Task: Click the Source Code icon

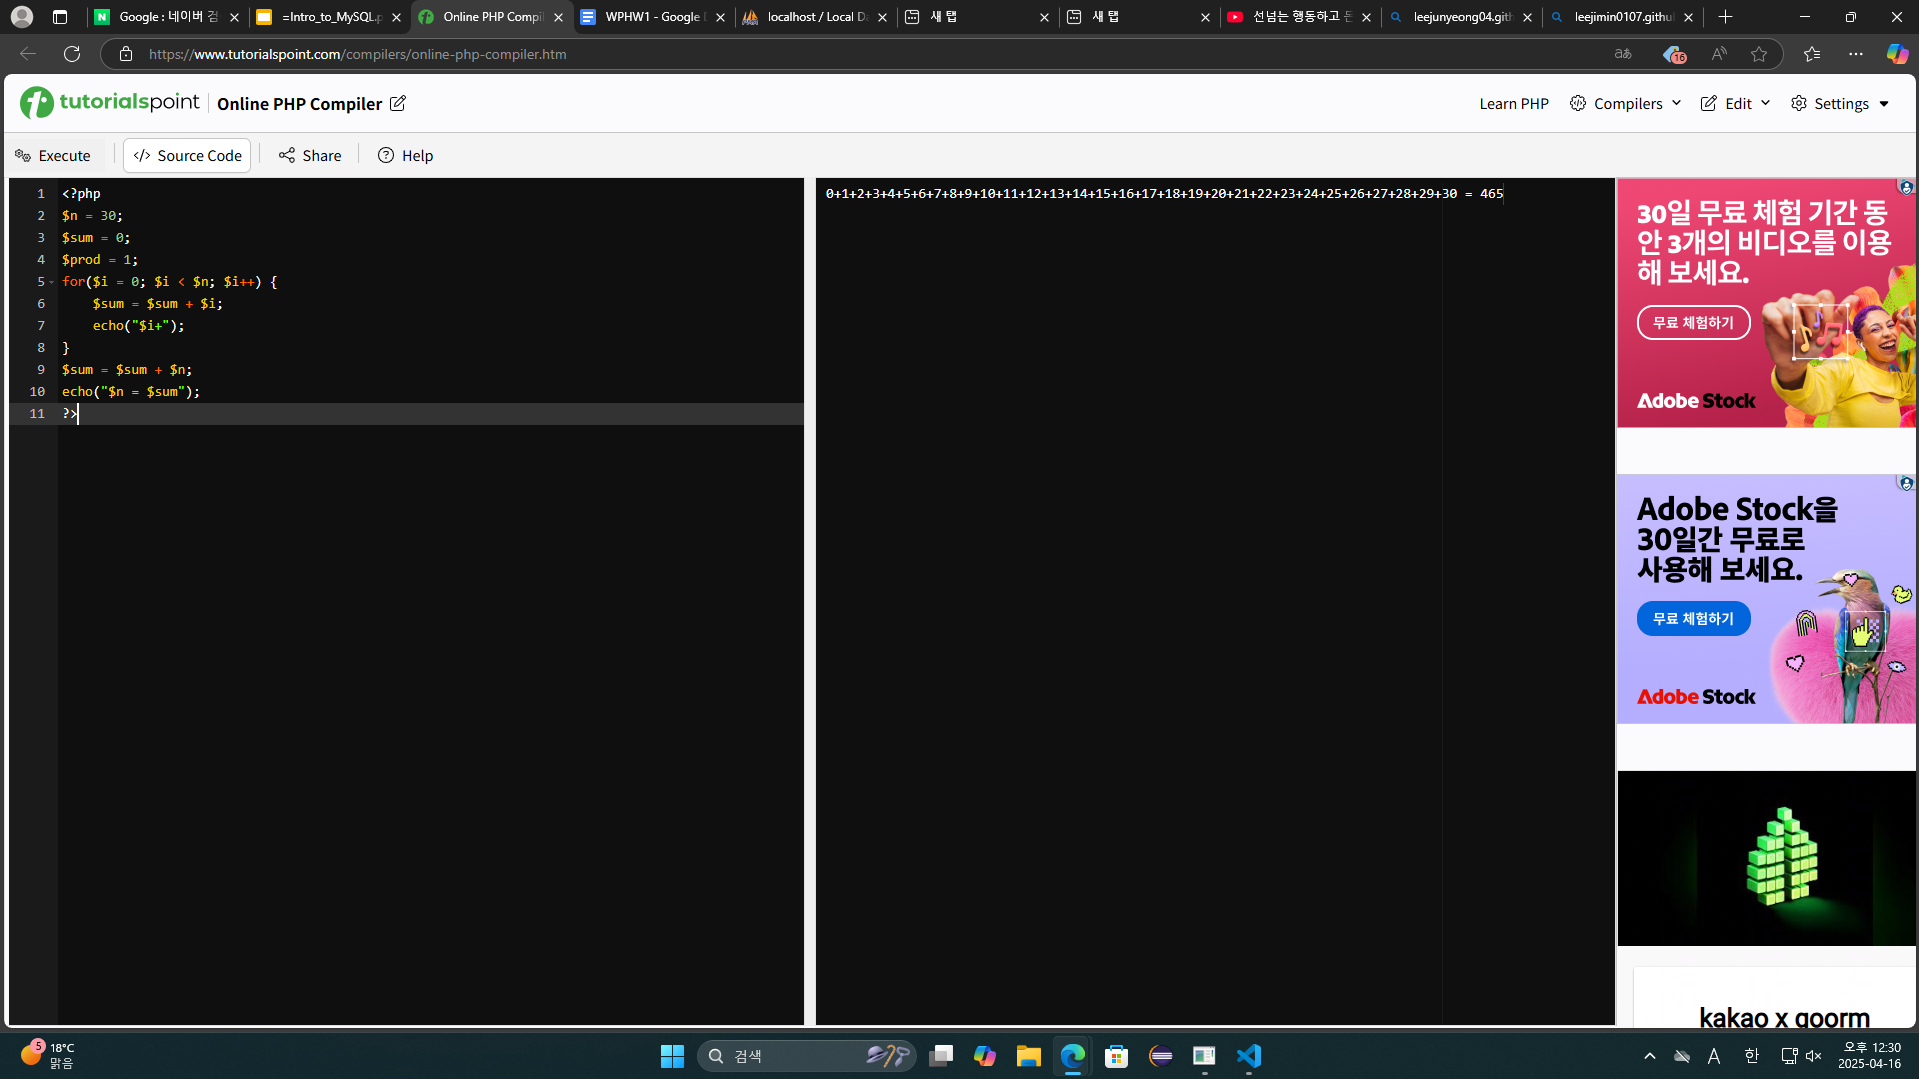Action: [x=143, y=155]
